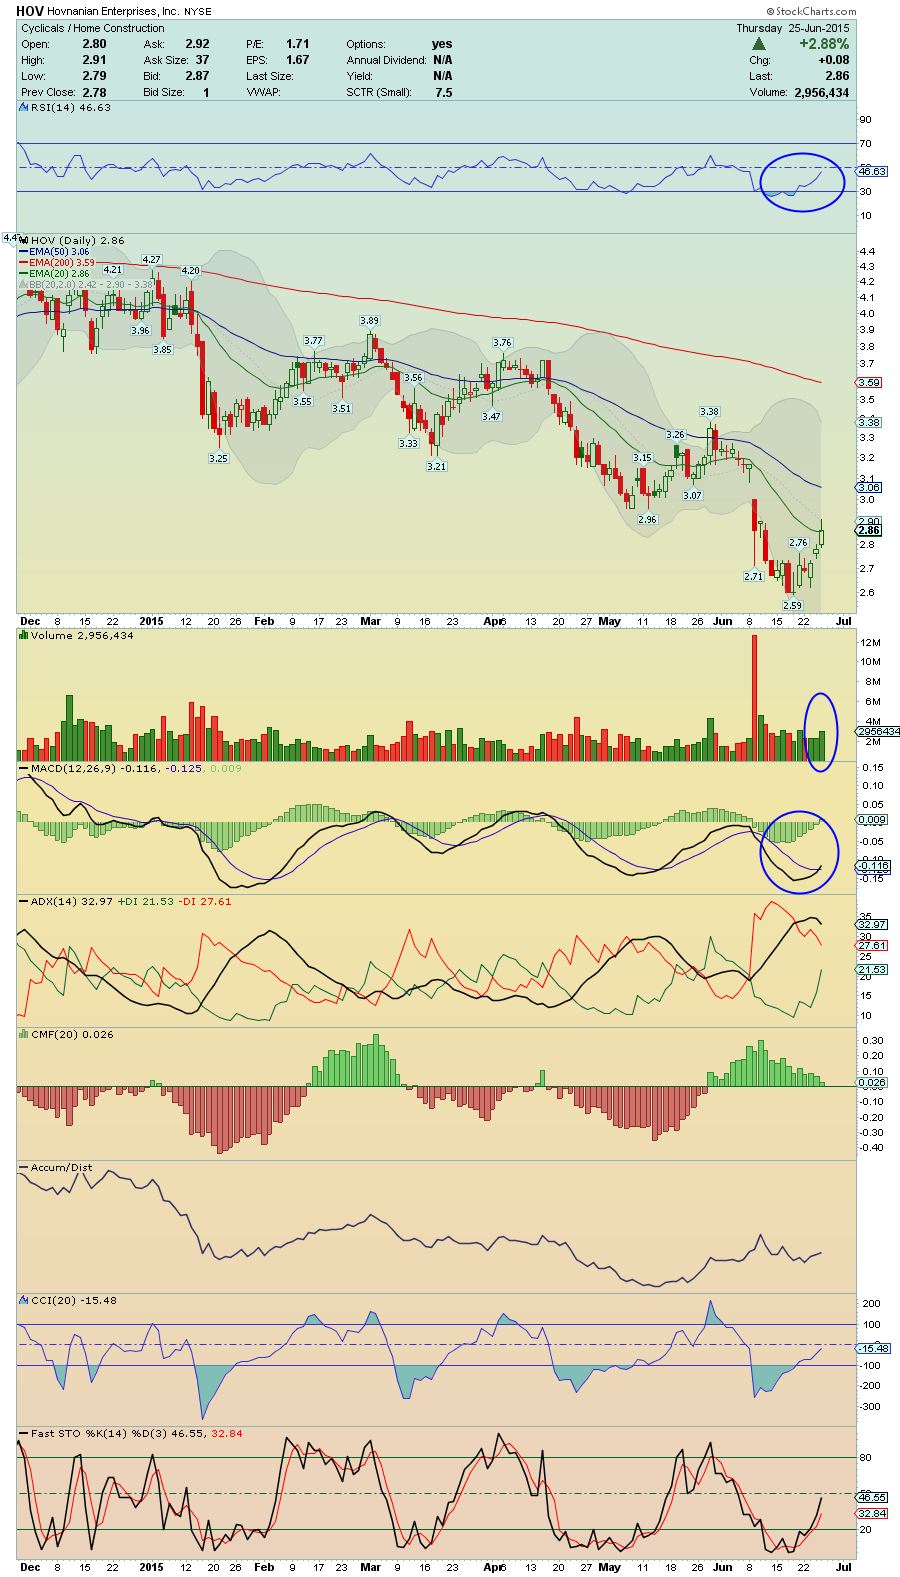This screenshot has width=900, height=1577.
Task: Click the CCI '-15.48' axis tag
Action: [873, 1348]
